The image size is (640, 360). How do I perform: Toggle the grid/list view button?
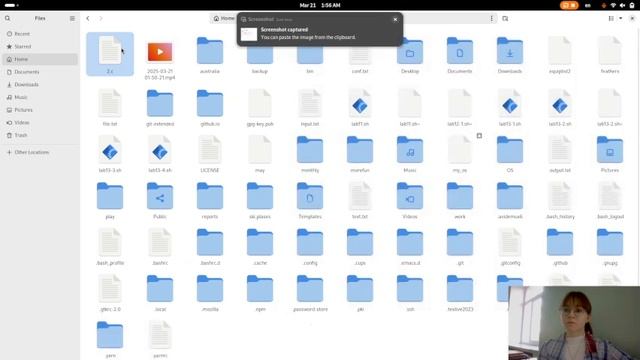click(611, 18)
